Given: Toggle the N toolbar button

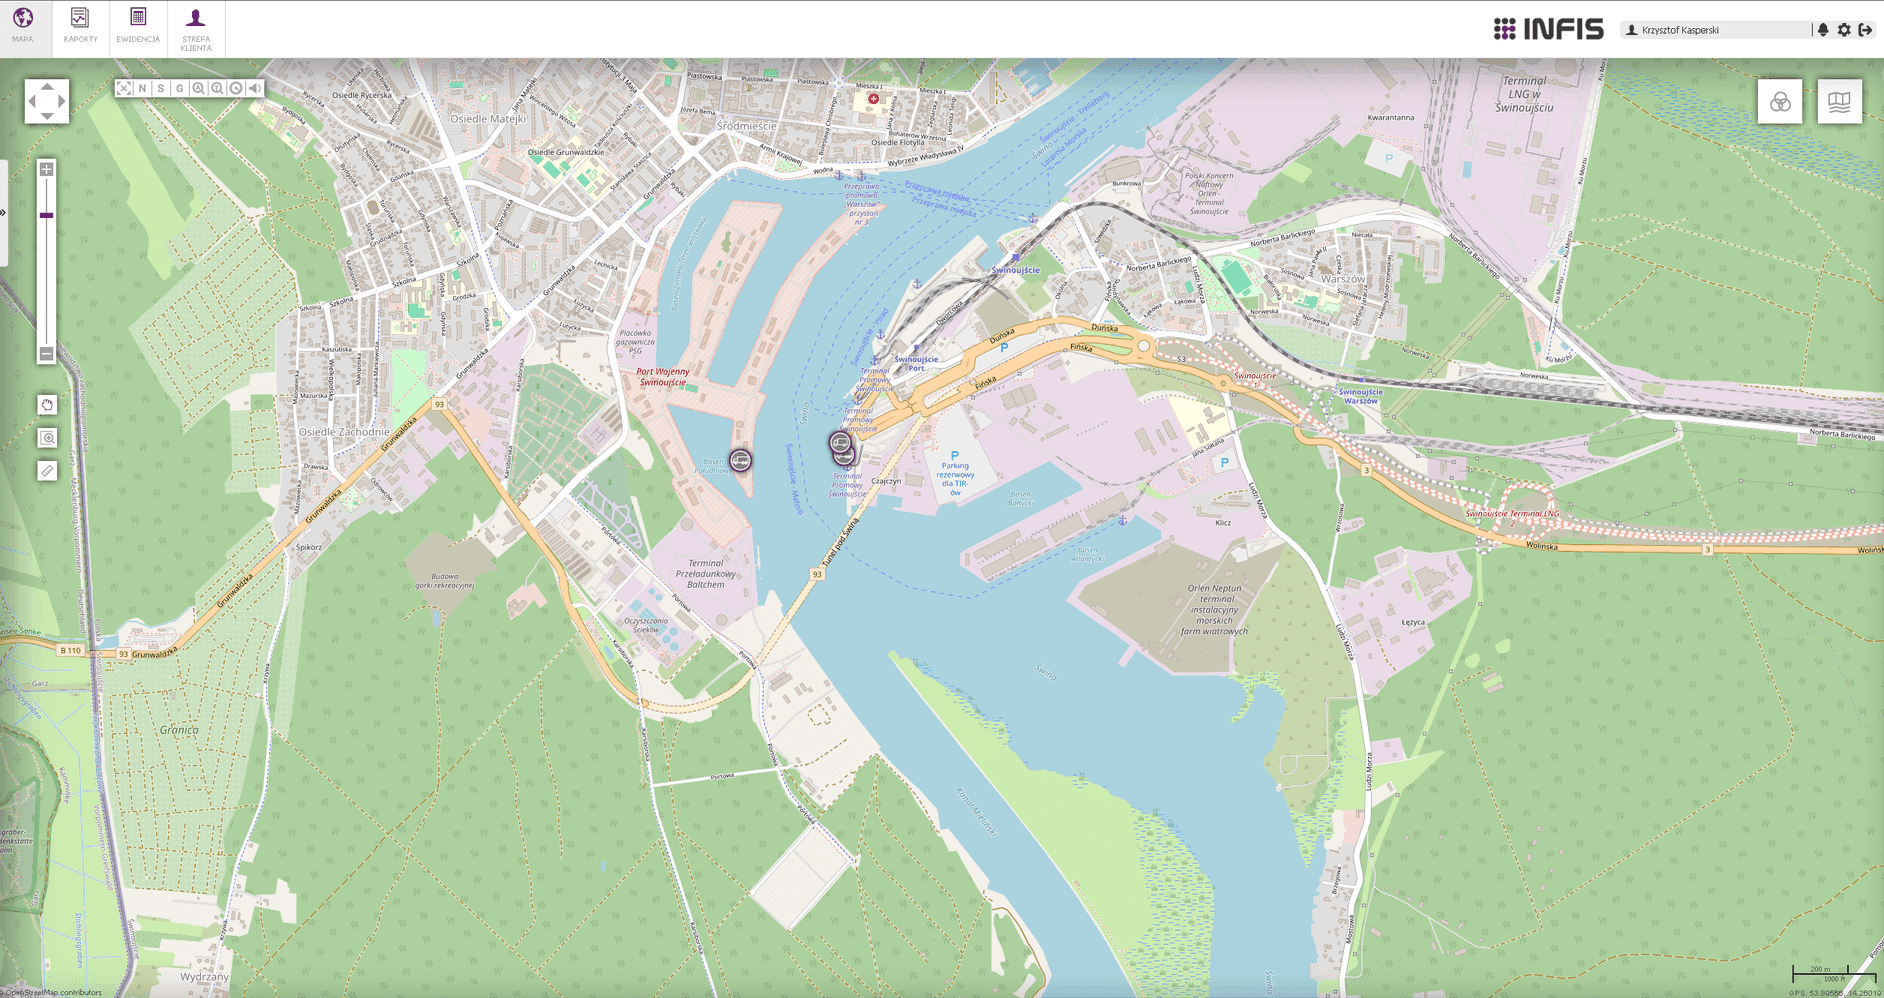Looking at the screenshot, I should point(142,88).
